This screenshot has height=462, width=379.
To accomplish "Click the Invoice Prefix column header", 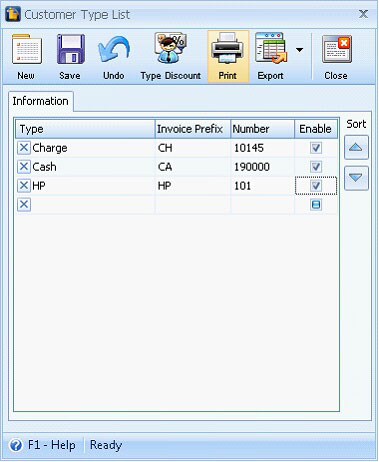I will [193, 129].
